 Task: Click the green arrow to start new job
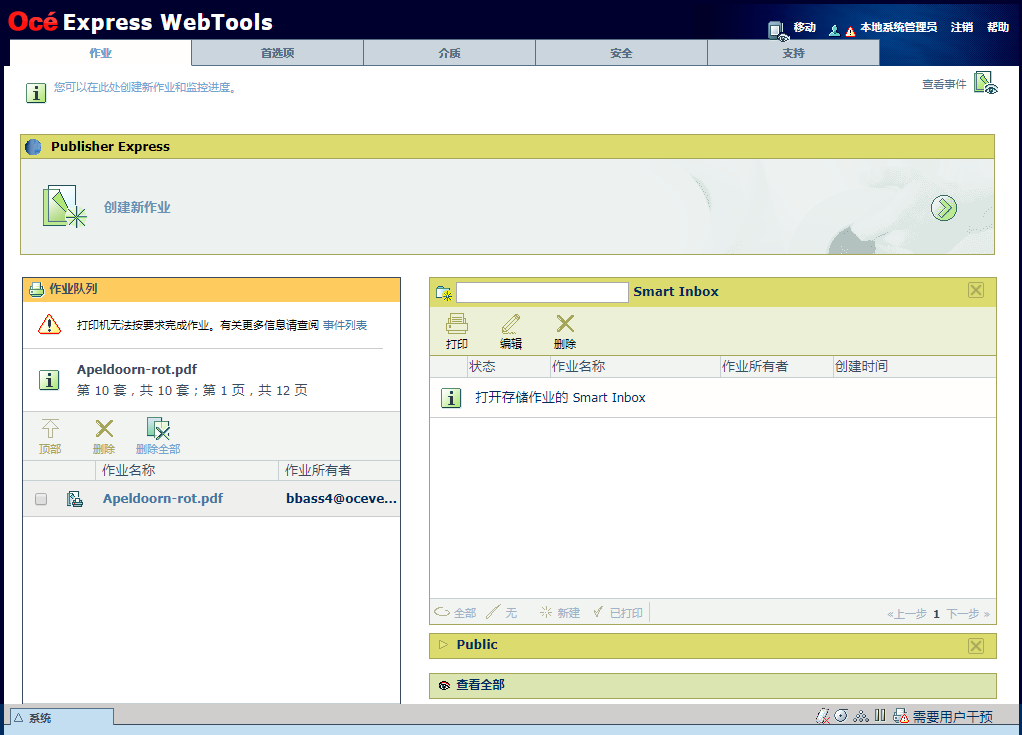click(x=943, y=208)
